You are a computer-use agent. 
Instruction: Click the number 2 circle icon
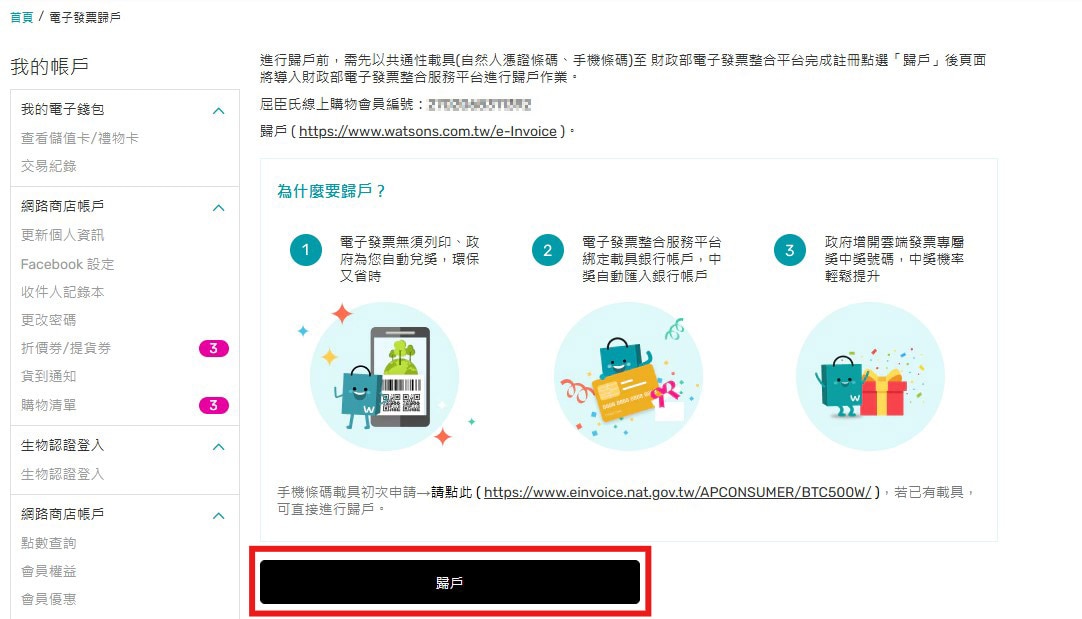(548, 250)
